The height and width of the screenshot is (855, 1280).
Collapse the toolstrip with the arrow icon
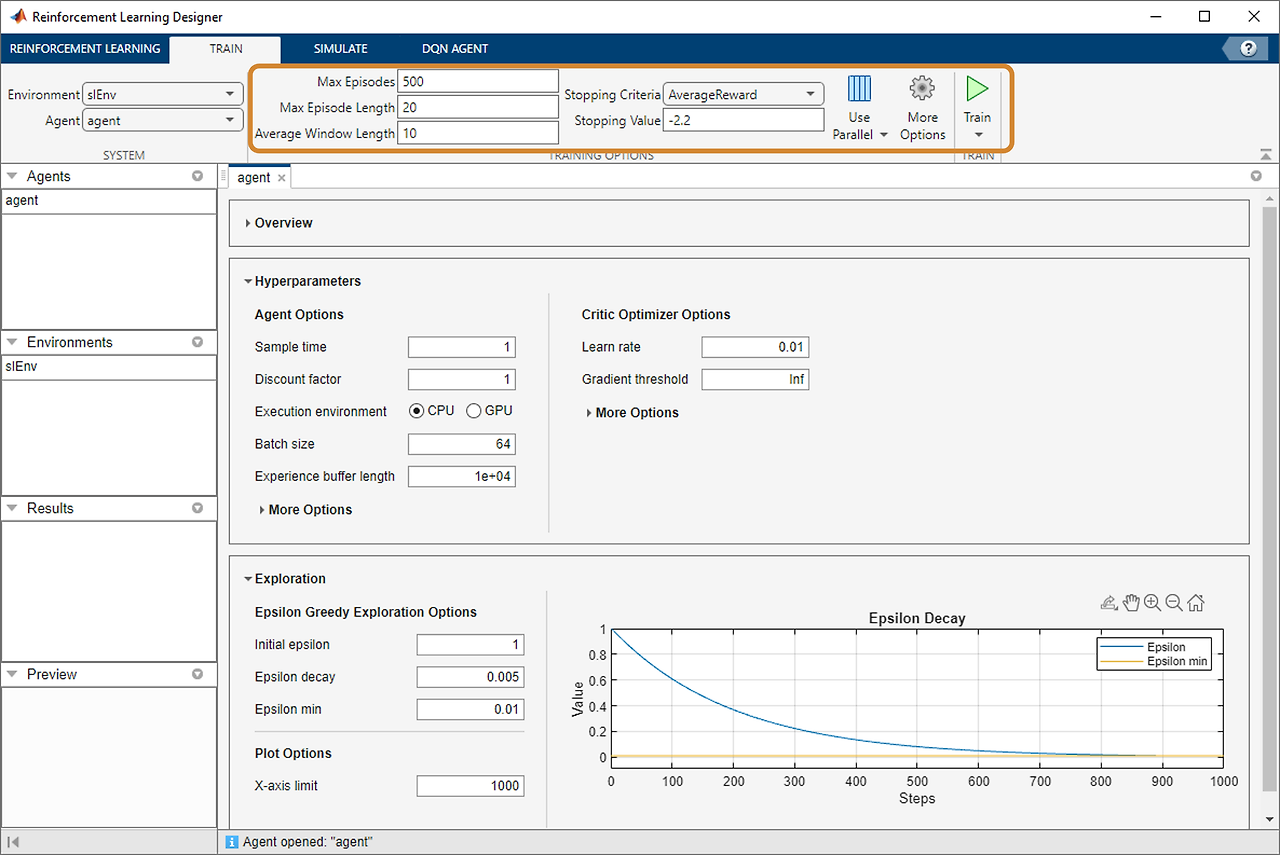pyautogui.click(x=1265, y=154)
